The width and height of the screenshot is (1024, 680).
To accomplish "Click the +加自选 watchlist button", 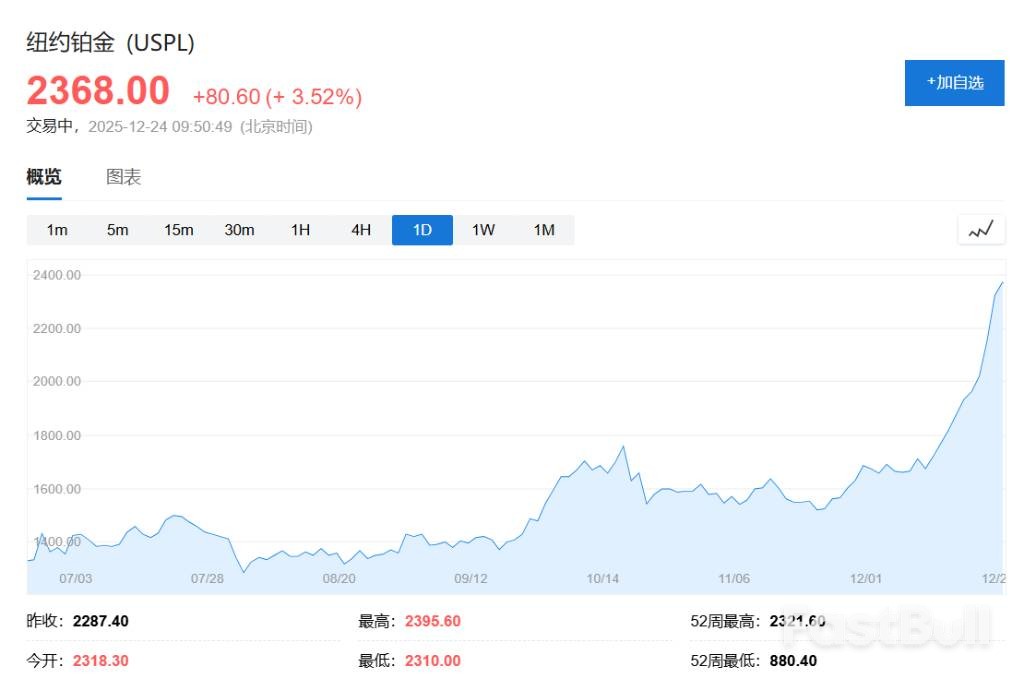I will point(954,83).
